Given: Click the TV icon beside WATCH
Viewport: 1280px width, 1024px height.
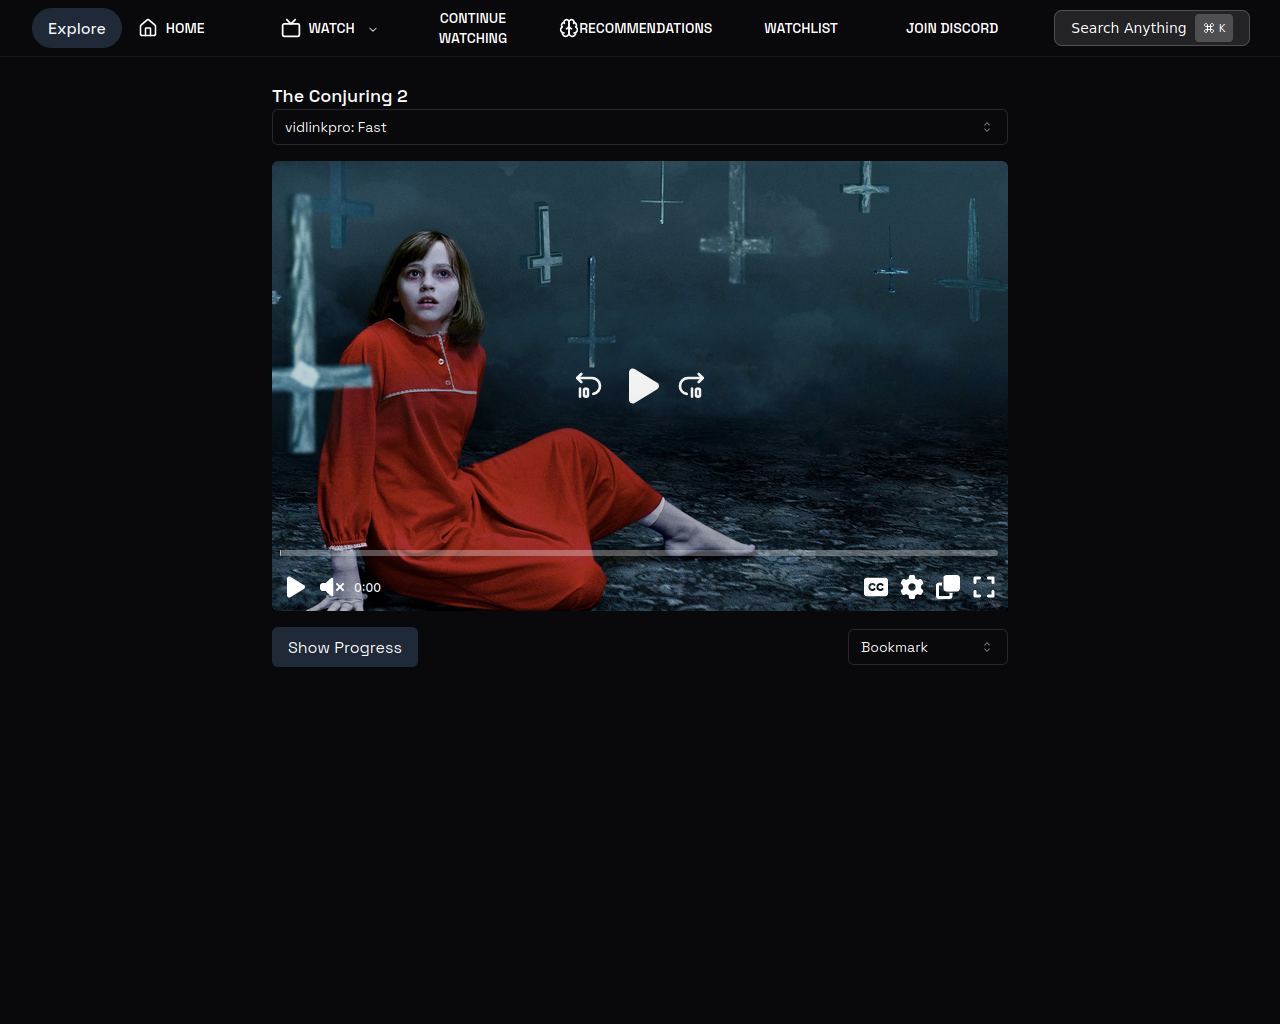Looking at the screenshot, I should pyautogui.click(x=291, y=28).
